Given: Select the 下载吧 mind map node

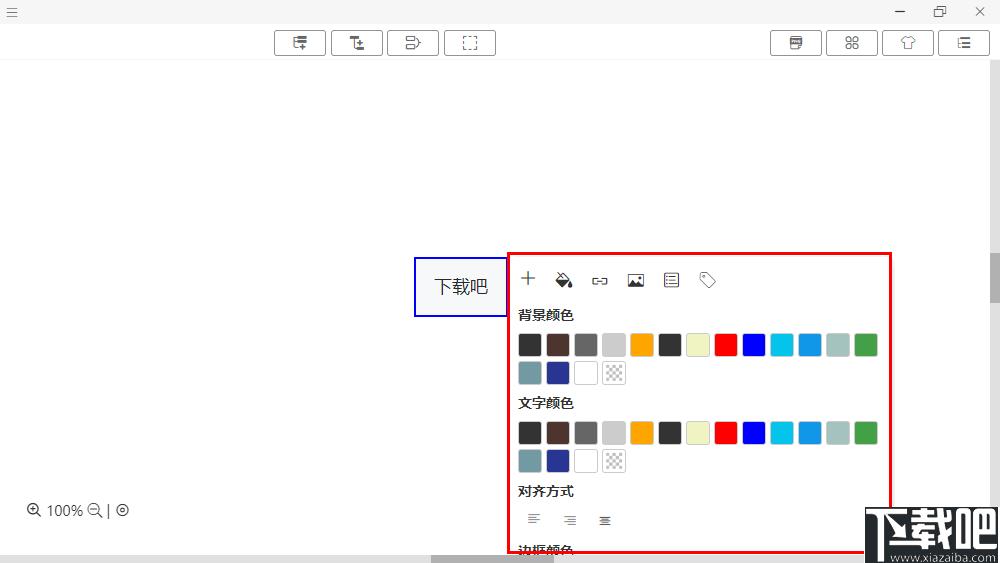Looking at the screenshot, I should (x=460, y=287).
